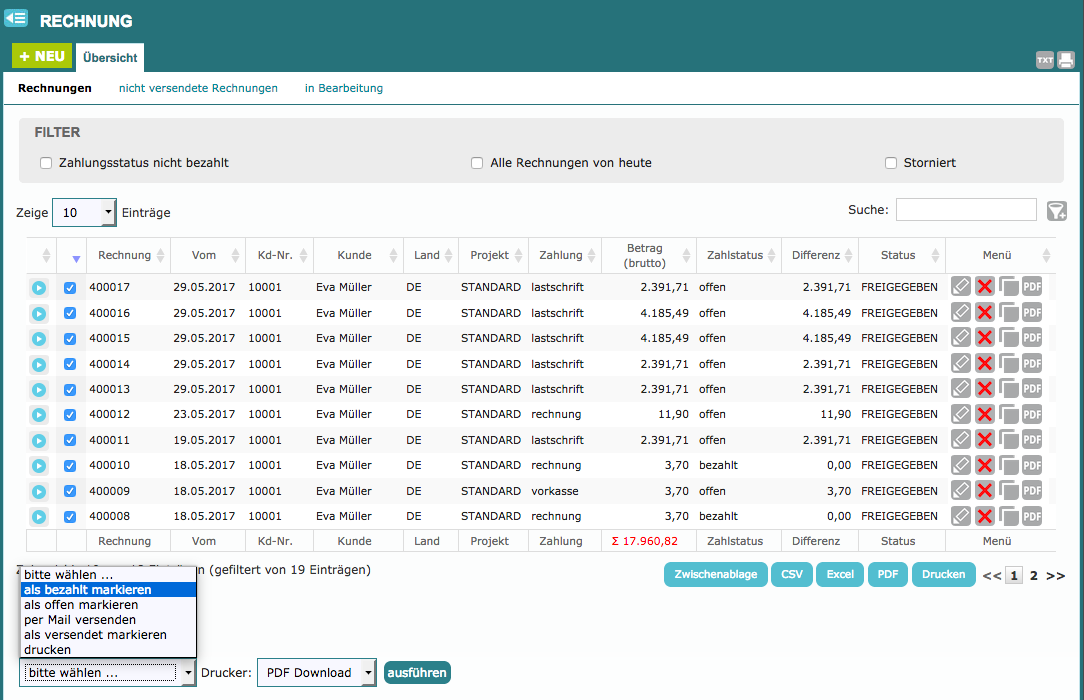Open the search filter funnel icon

1056,210
